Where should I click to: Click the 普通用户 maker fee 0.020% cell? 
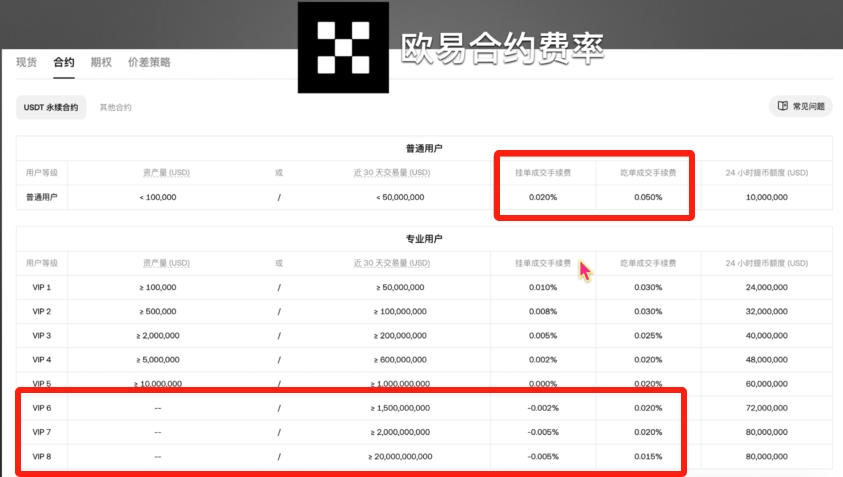(x=543, y=197)
